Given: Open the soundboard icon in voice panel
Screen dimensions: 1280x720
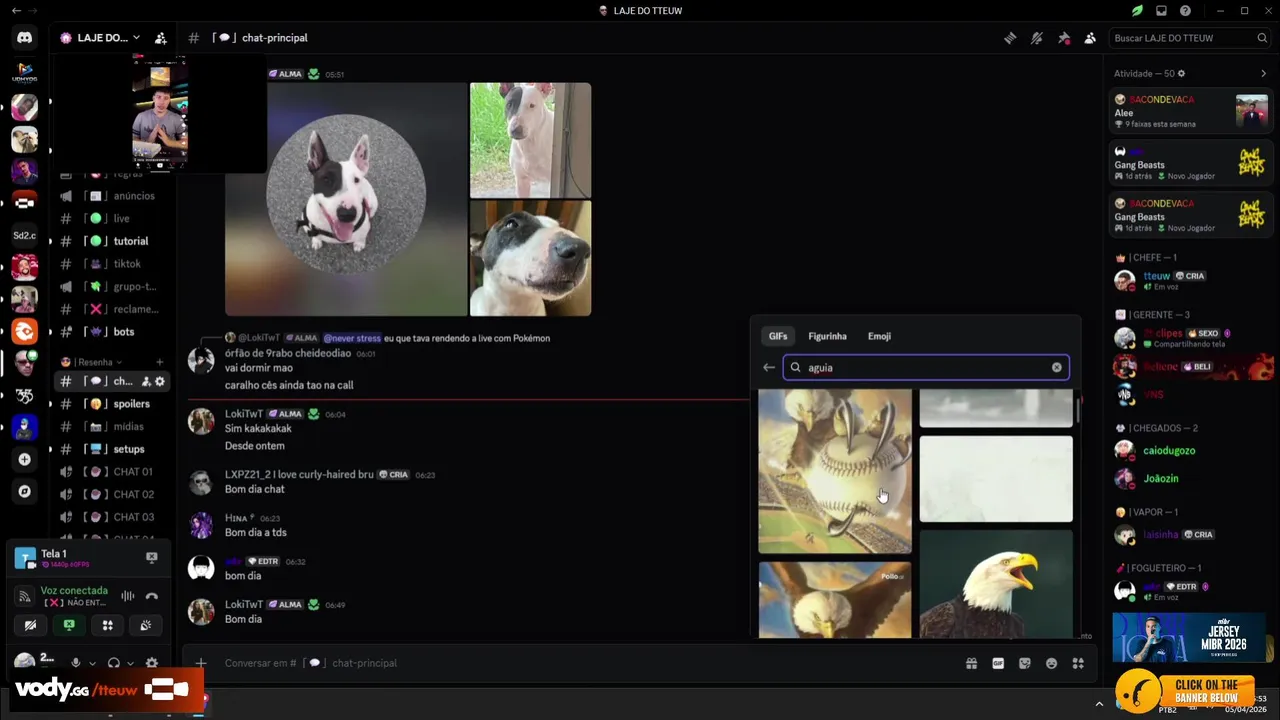Looking at the screenshot, I should pos(146,625).
